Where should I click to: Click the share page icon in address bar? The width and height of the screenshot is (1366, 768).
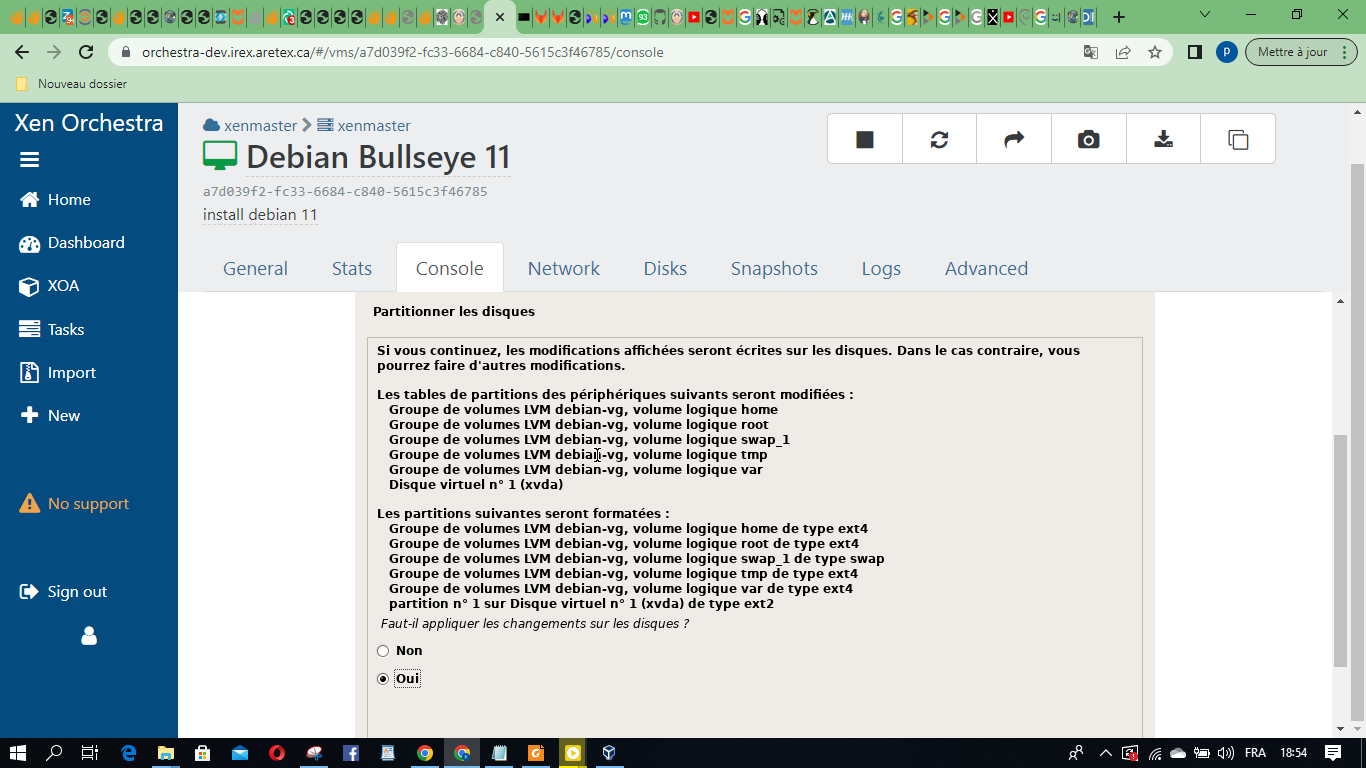click(x=1123, y=52)
